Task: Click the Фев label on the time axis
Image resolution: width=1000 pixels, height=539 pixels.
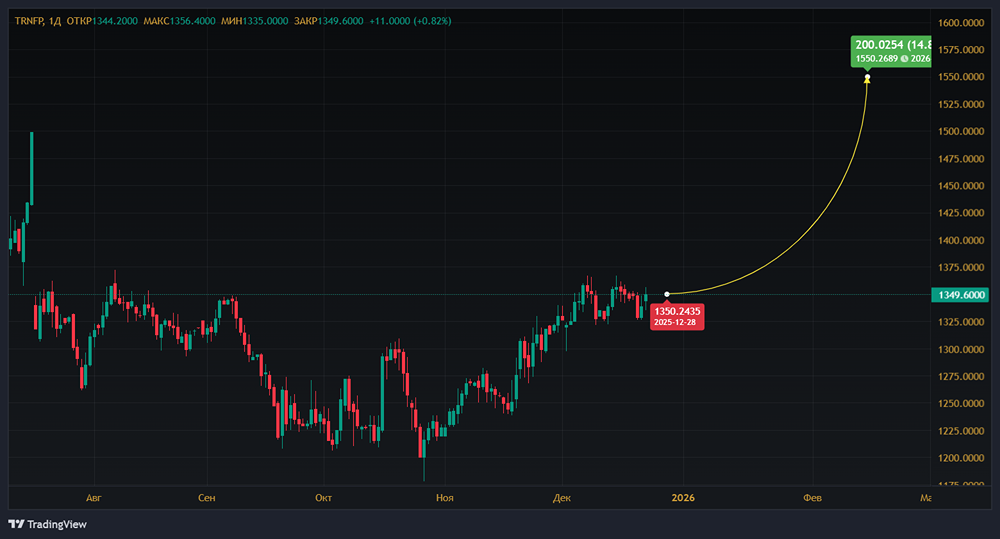Action: pos(813,497)
